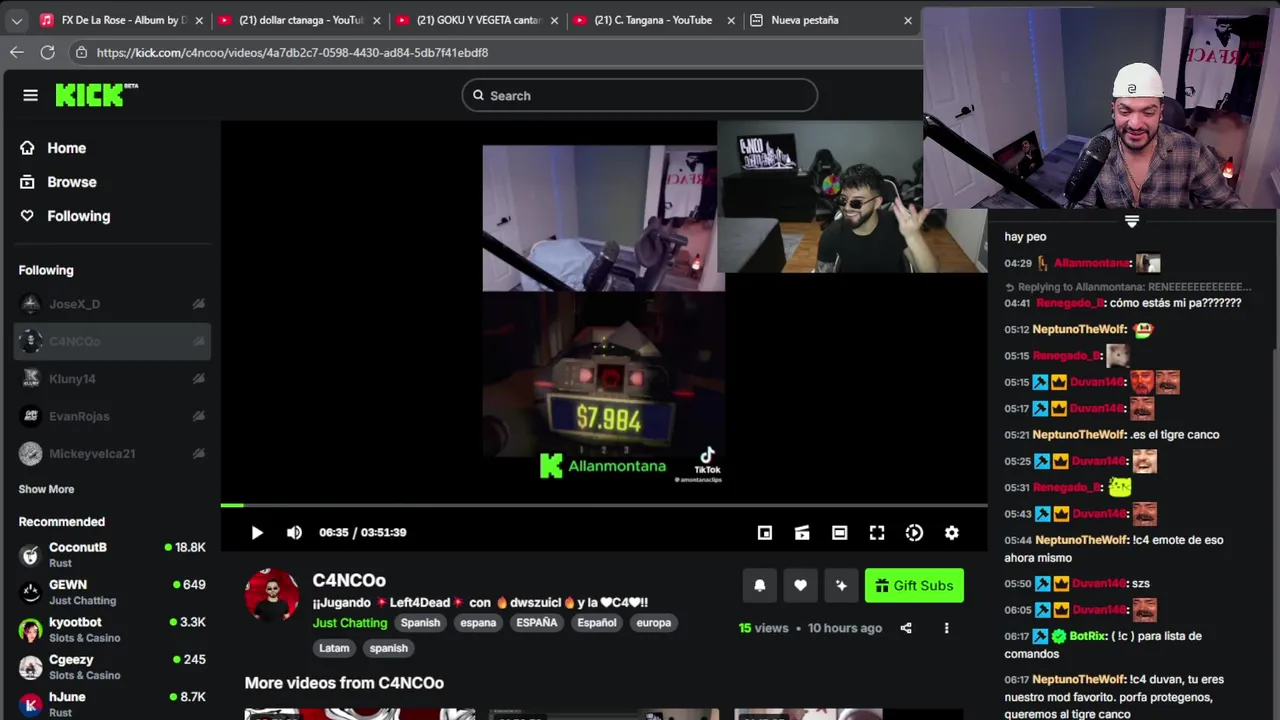Open playback speed control
The image size is (1280, 720).
point(914,533)
